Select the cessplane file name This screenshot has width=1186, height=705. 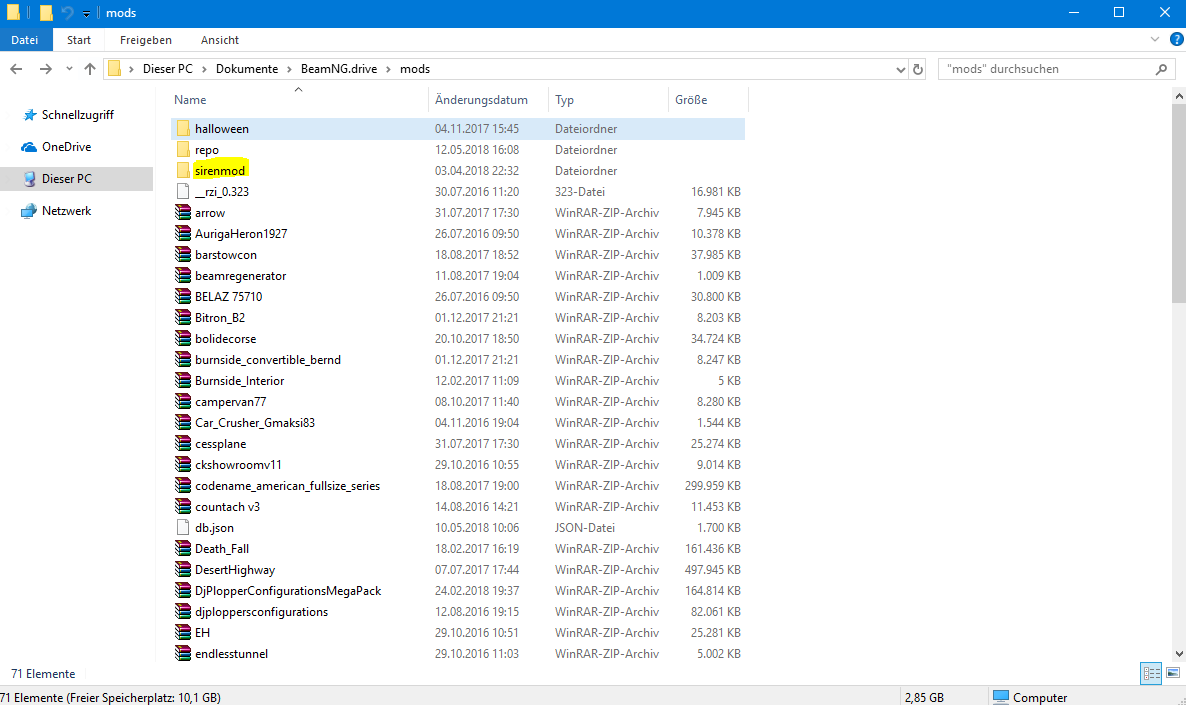click(221, 444)
